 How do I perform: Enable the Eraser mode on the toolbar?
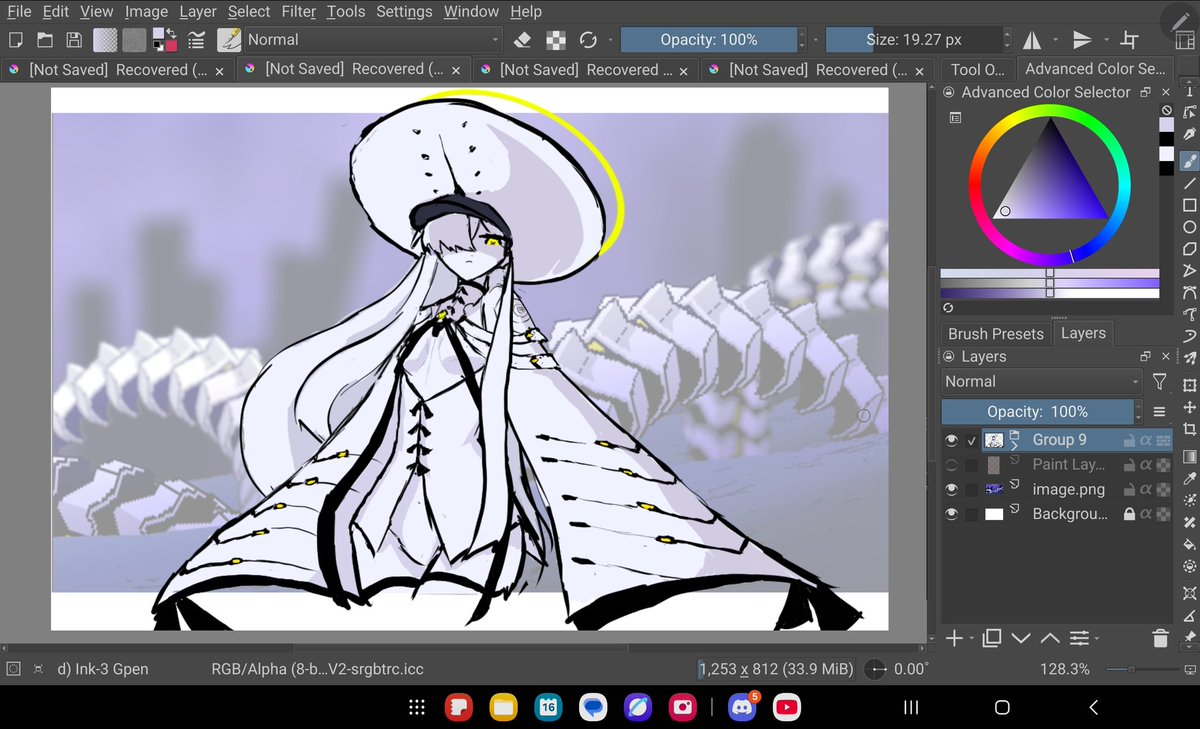(x=523, y=40)
